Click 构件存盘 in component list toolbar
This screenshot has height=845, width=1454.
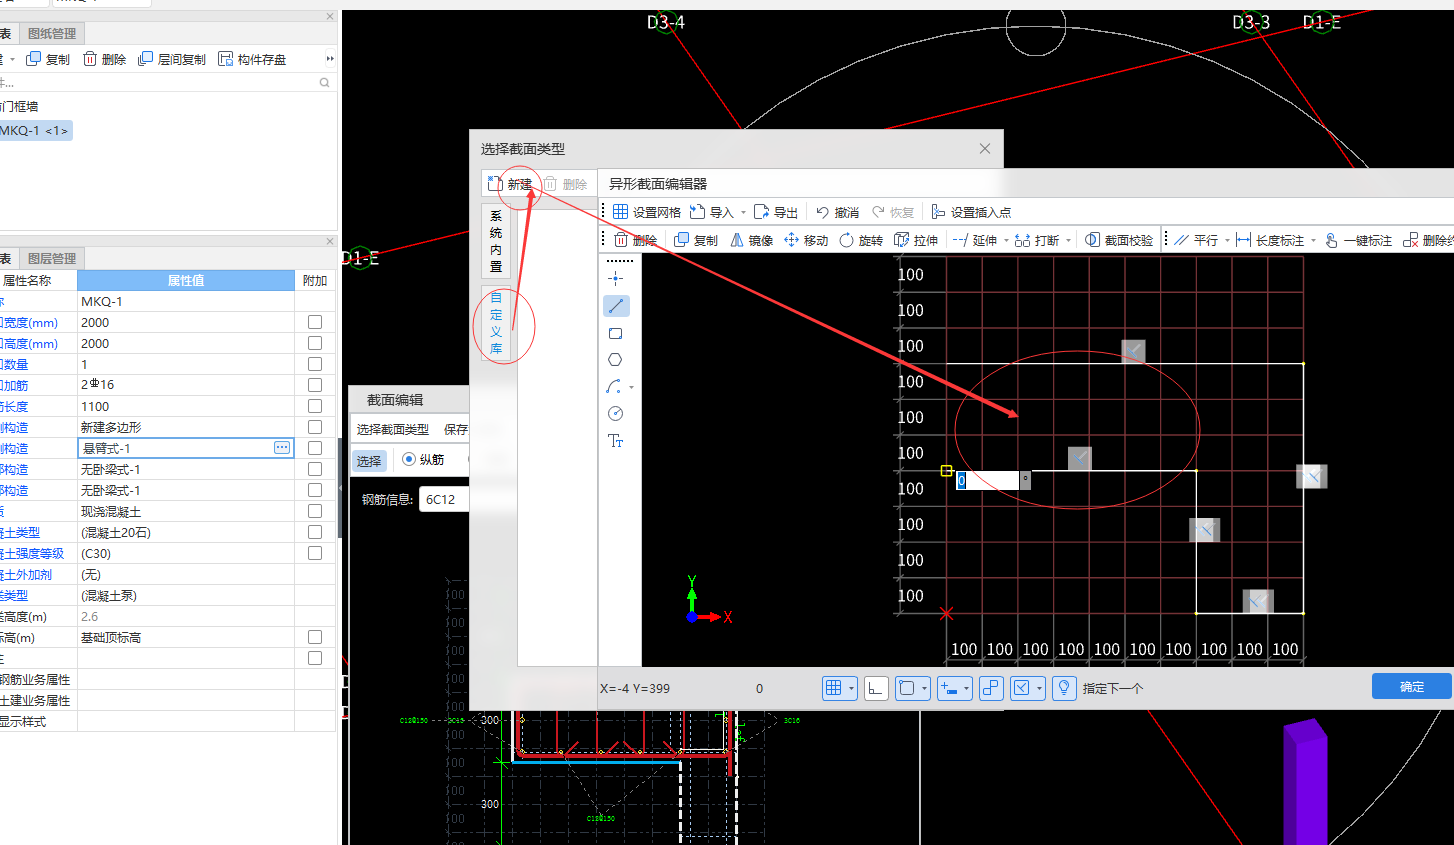pos(252,59)
